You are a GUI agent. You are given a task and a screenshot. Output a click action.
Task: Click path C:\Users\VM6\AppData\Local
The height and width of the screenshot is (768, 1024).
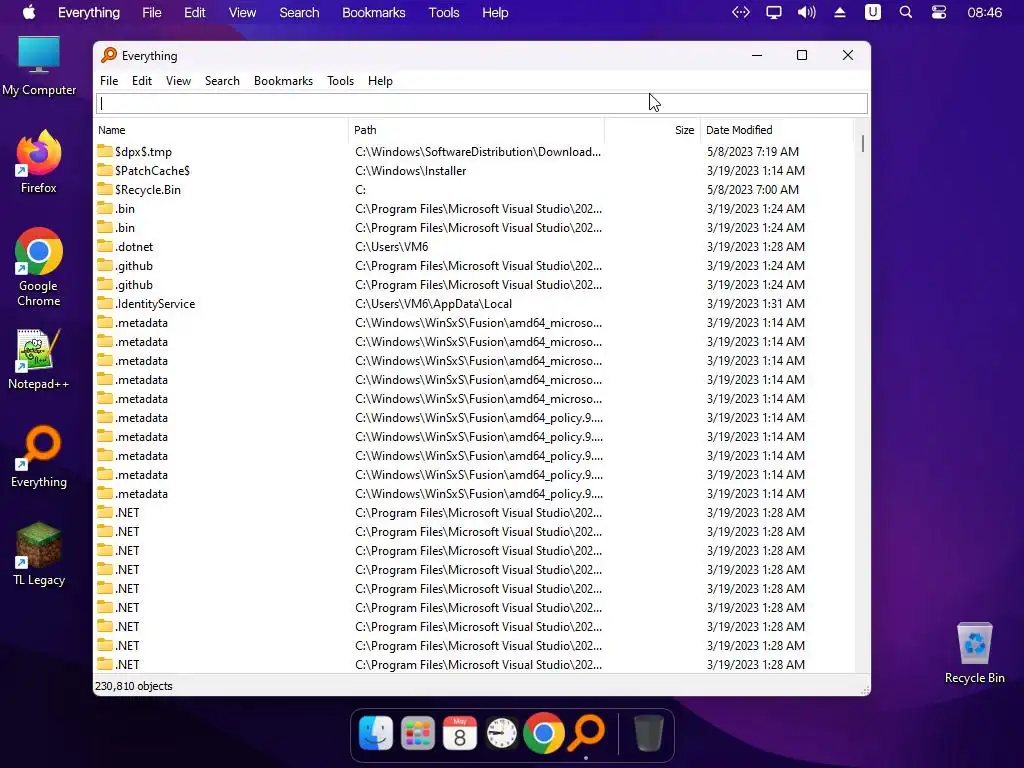coord(434,304)
